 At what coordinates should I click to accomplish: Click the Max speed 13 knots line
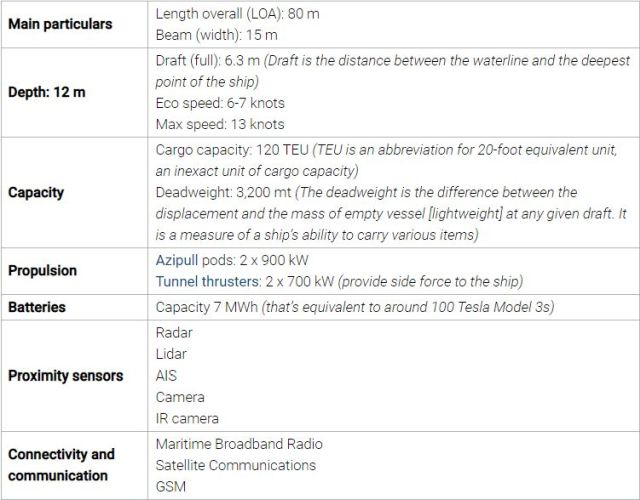coord(220,124)
